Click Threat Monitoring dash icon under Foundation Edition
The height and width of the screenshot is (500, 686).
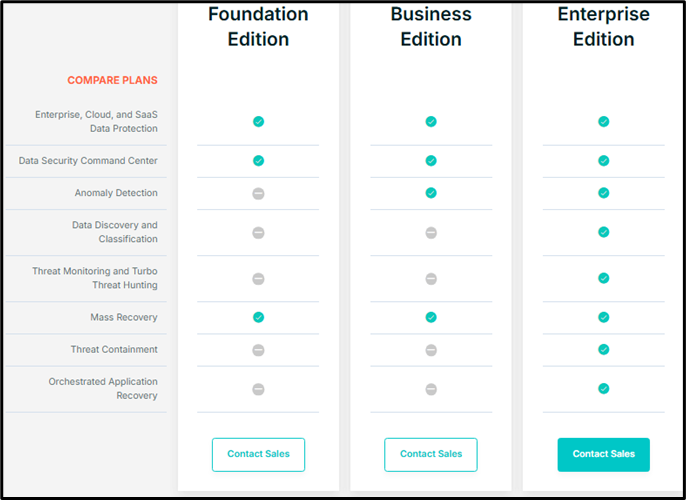click(x=258, y=279)
